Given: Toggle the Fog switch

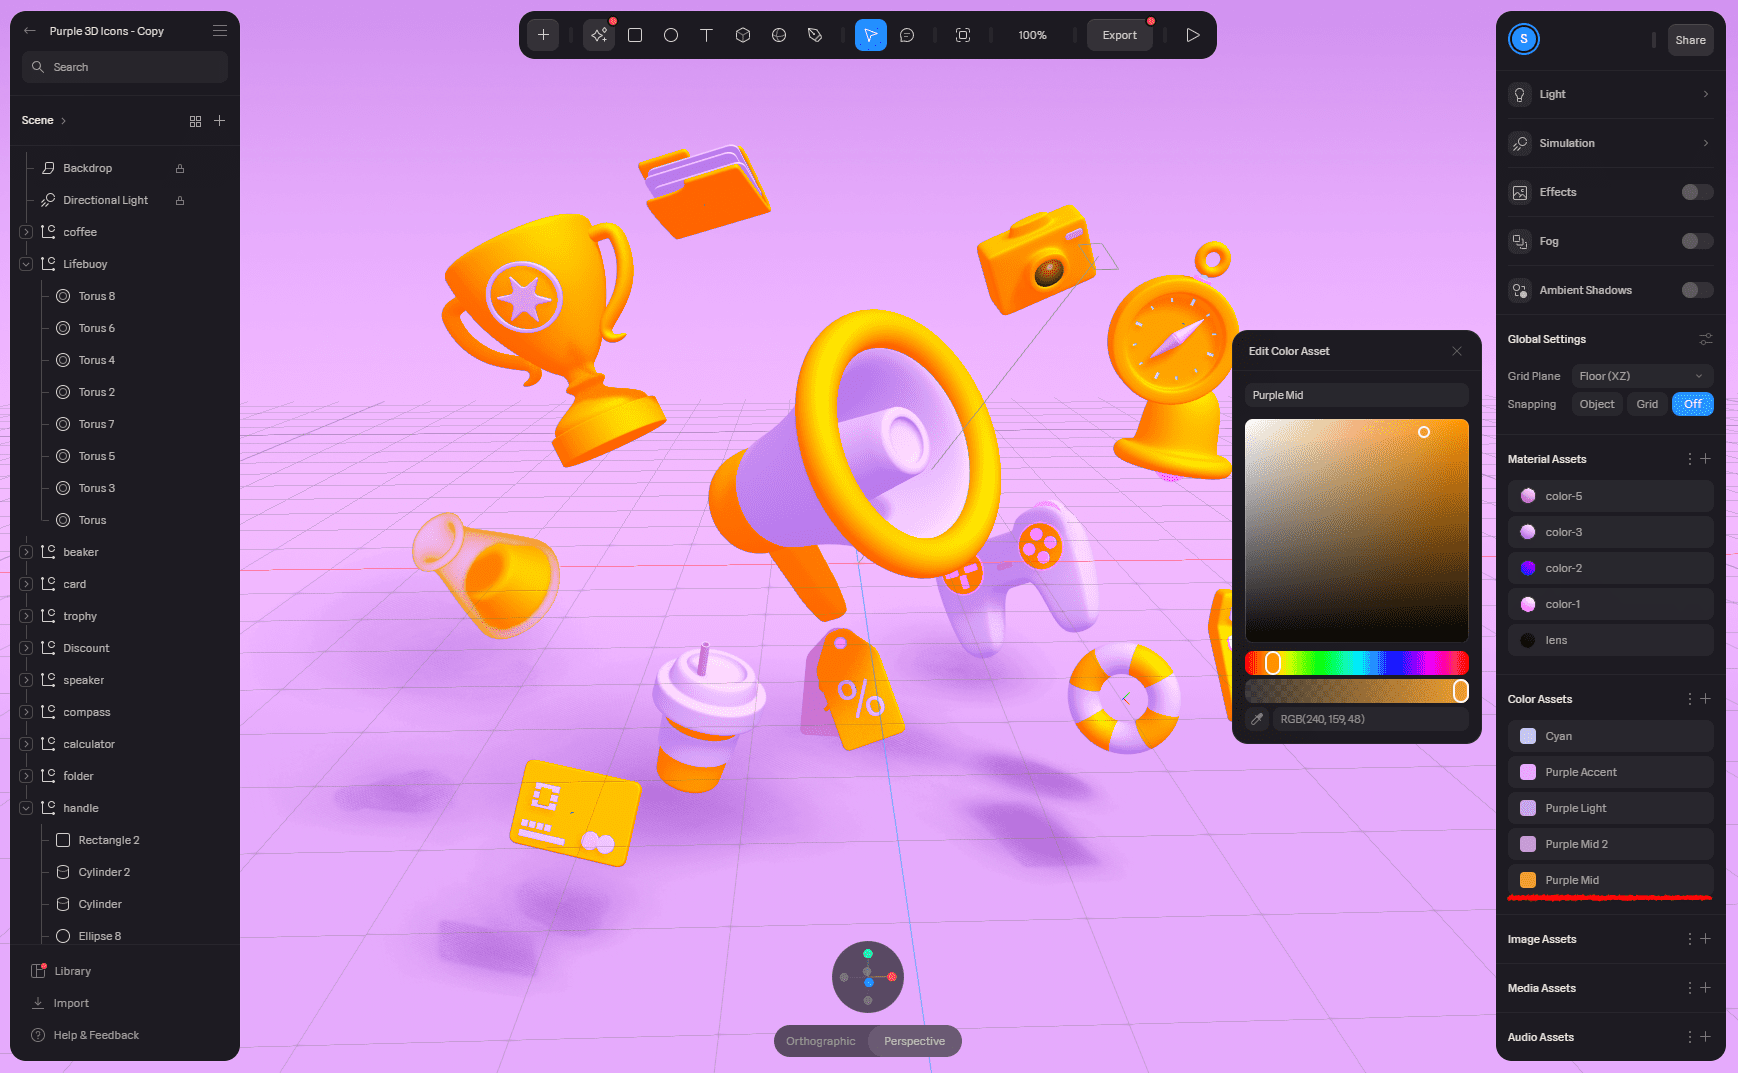Looking at the screenshot, I should coord(1697,241).
